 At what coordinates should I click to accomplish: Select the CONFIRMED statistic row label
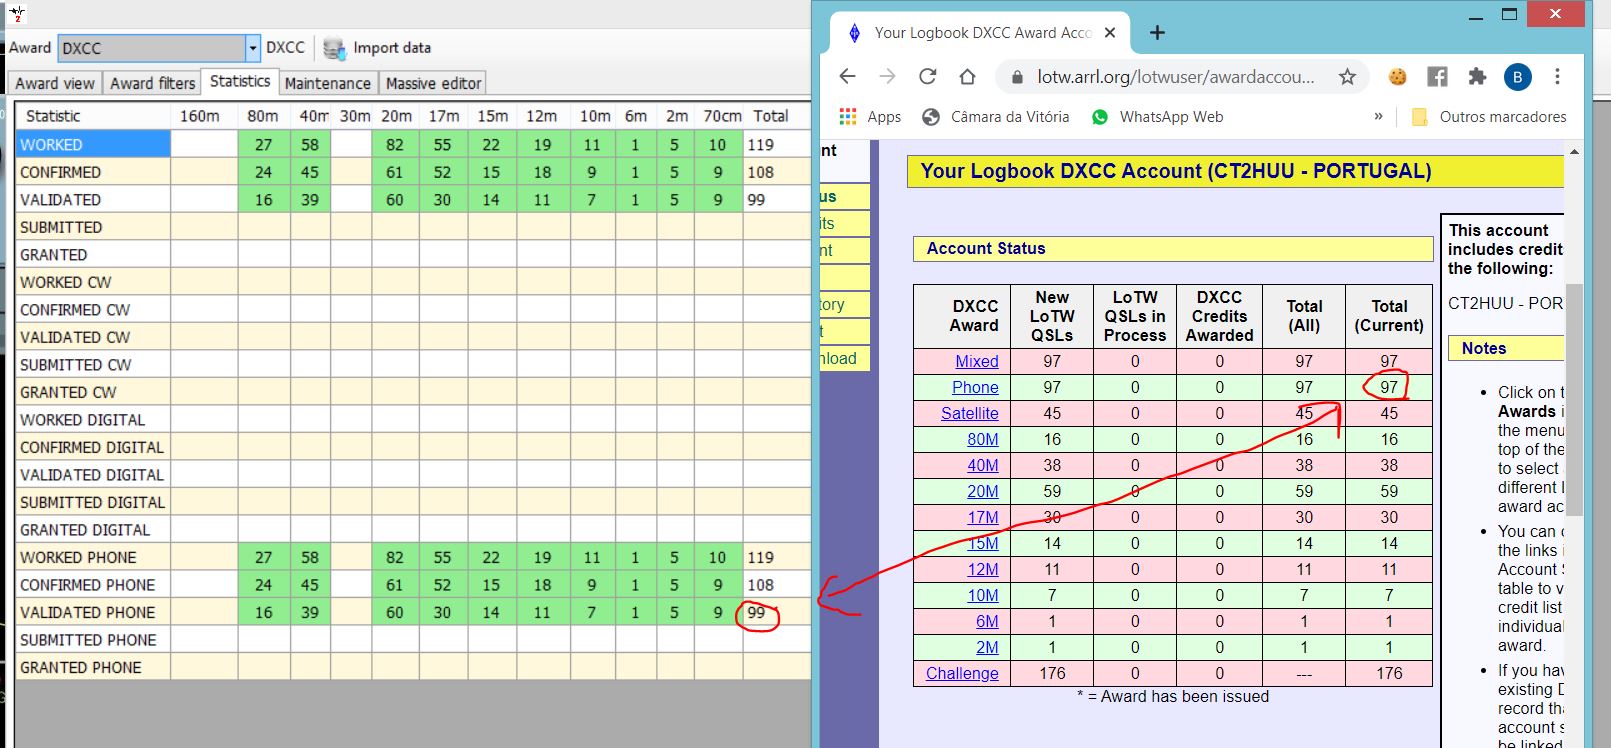point(60,172)
